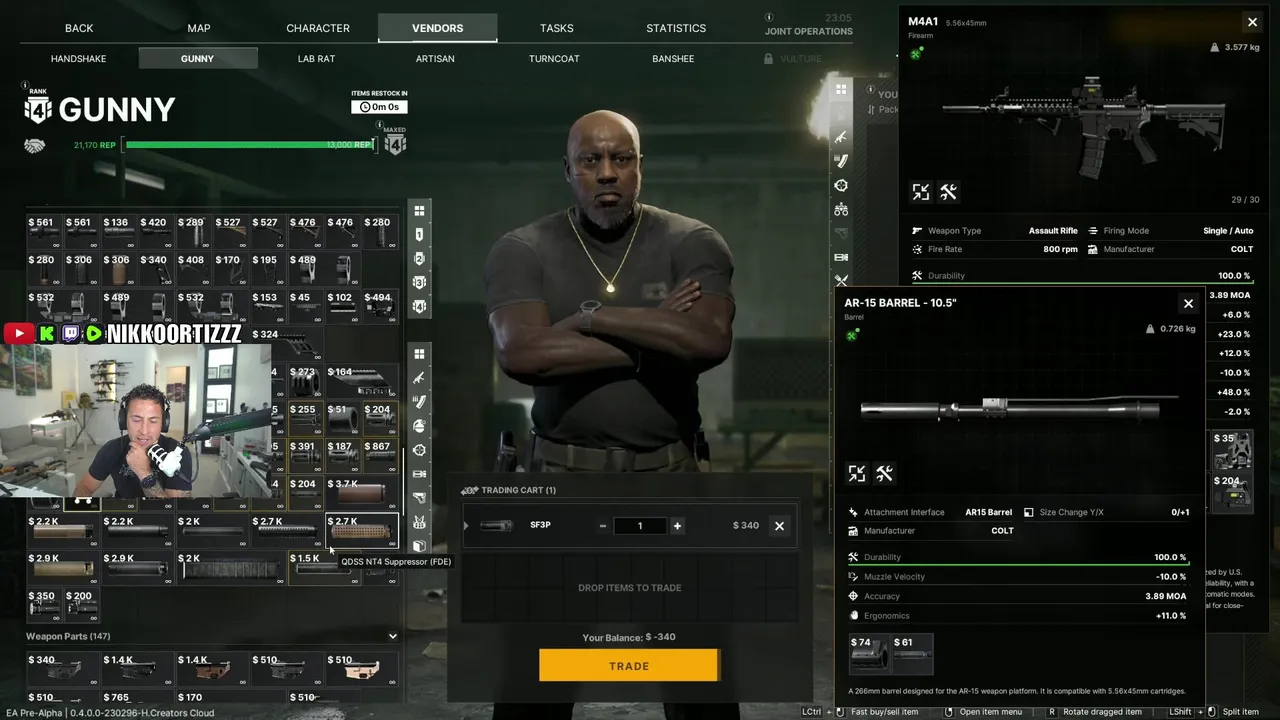Viewport: 1280px width, 720px height.
Task: Collapse AR-15 barrel preview arrows icon
Action: tap(857, 473)
